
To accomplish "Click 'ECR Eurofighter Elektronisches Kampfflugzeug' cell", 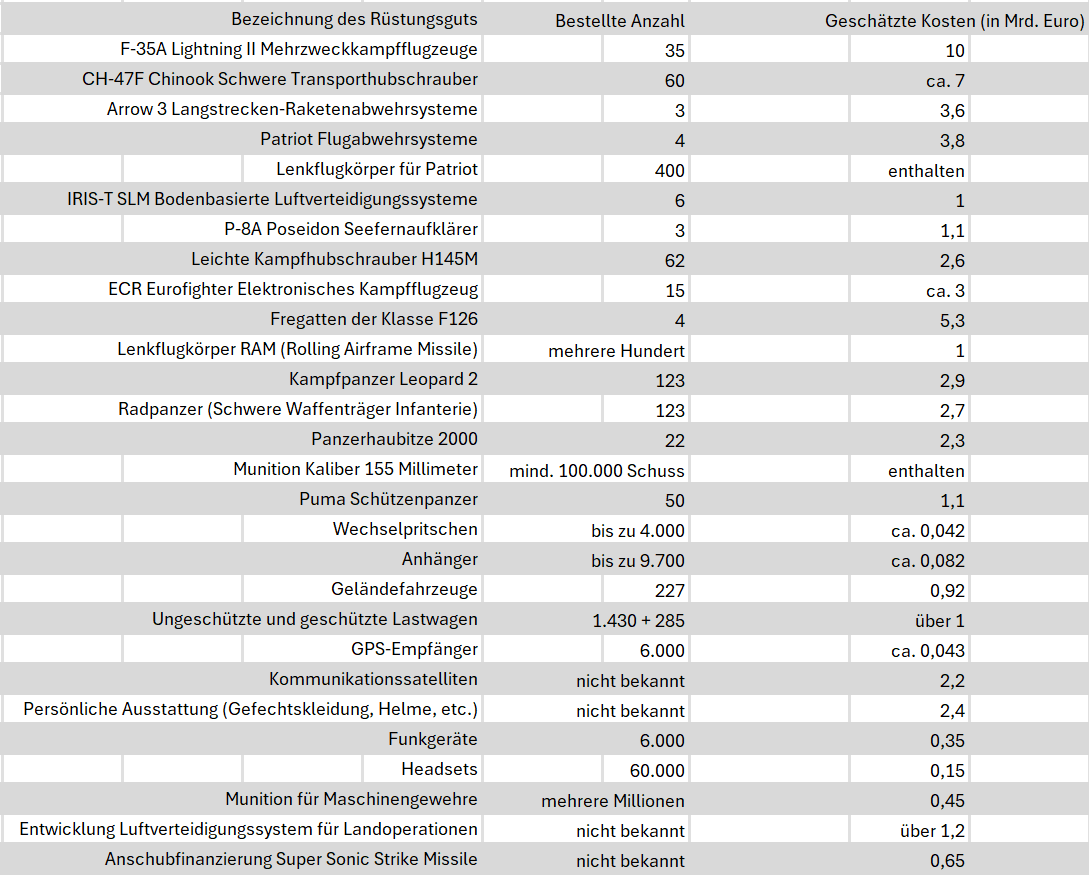I will pyautogui.click(x=293, y=289).
